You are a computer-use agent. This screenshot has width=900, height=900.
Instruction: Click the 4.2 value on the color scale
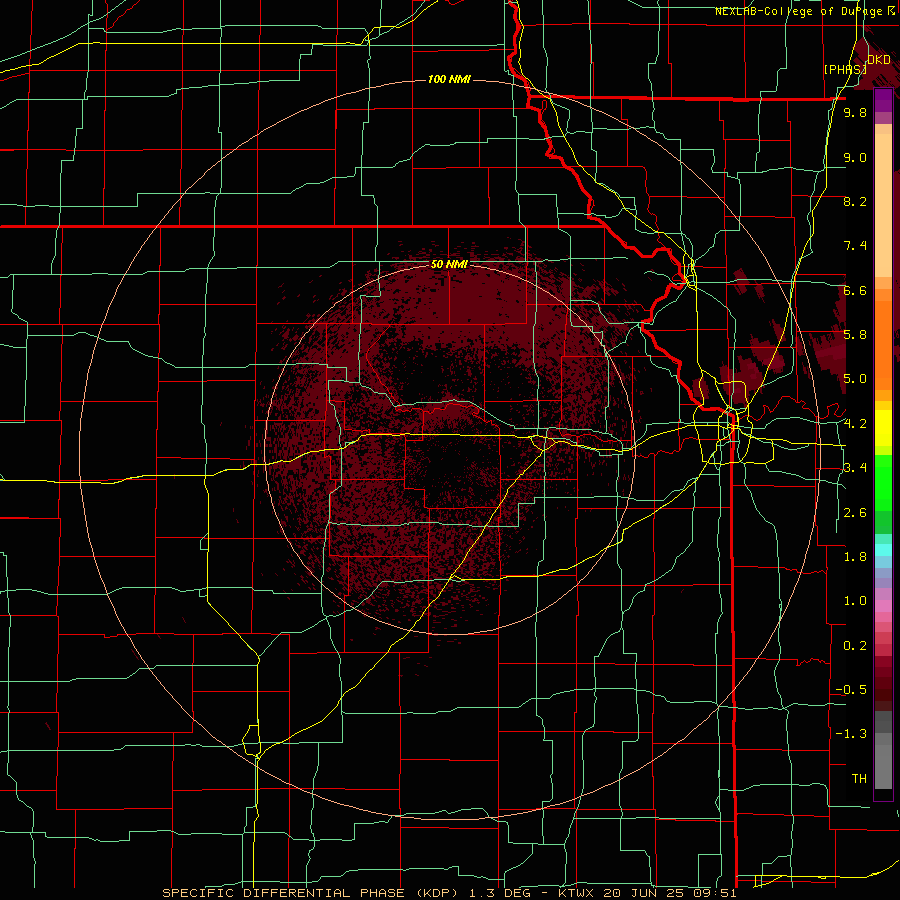(x=855, y=424)
